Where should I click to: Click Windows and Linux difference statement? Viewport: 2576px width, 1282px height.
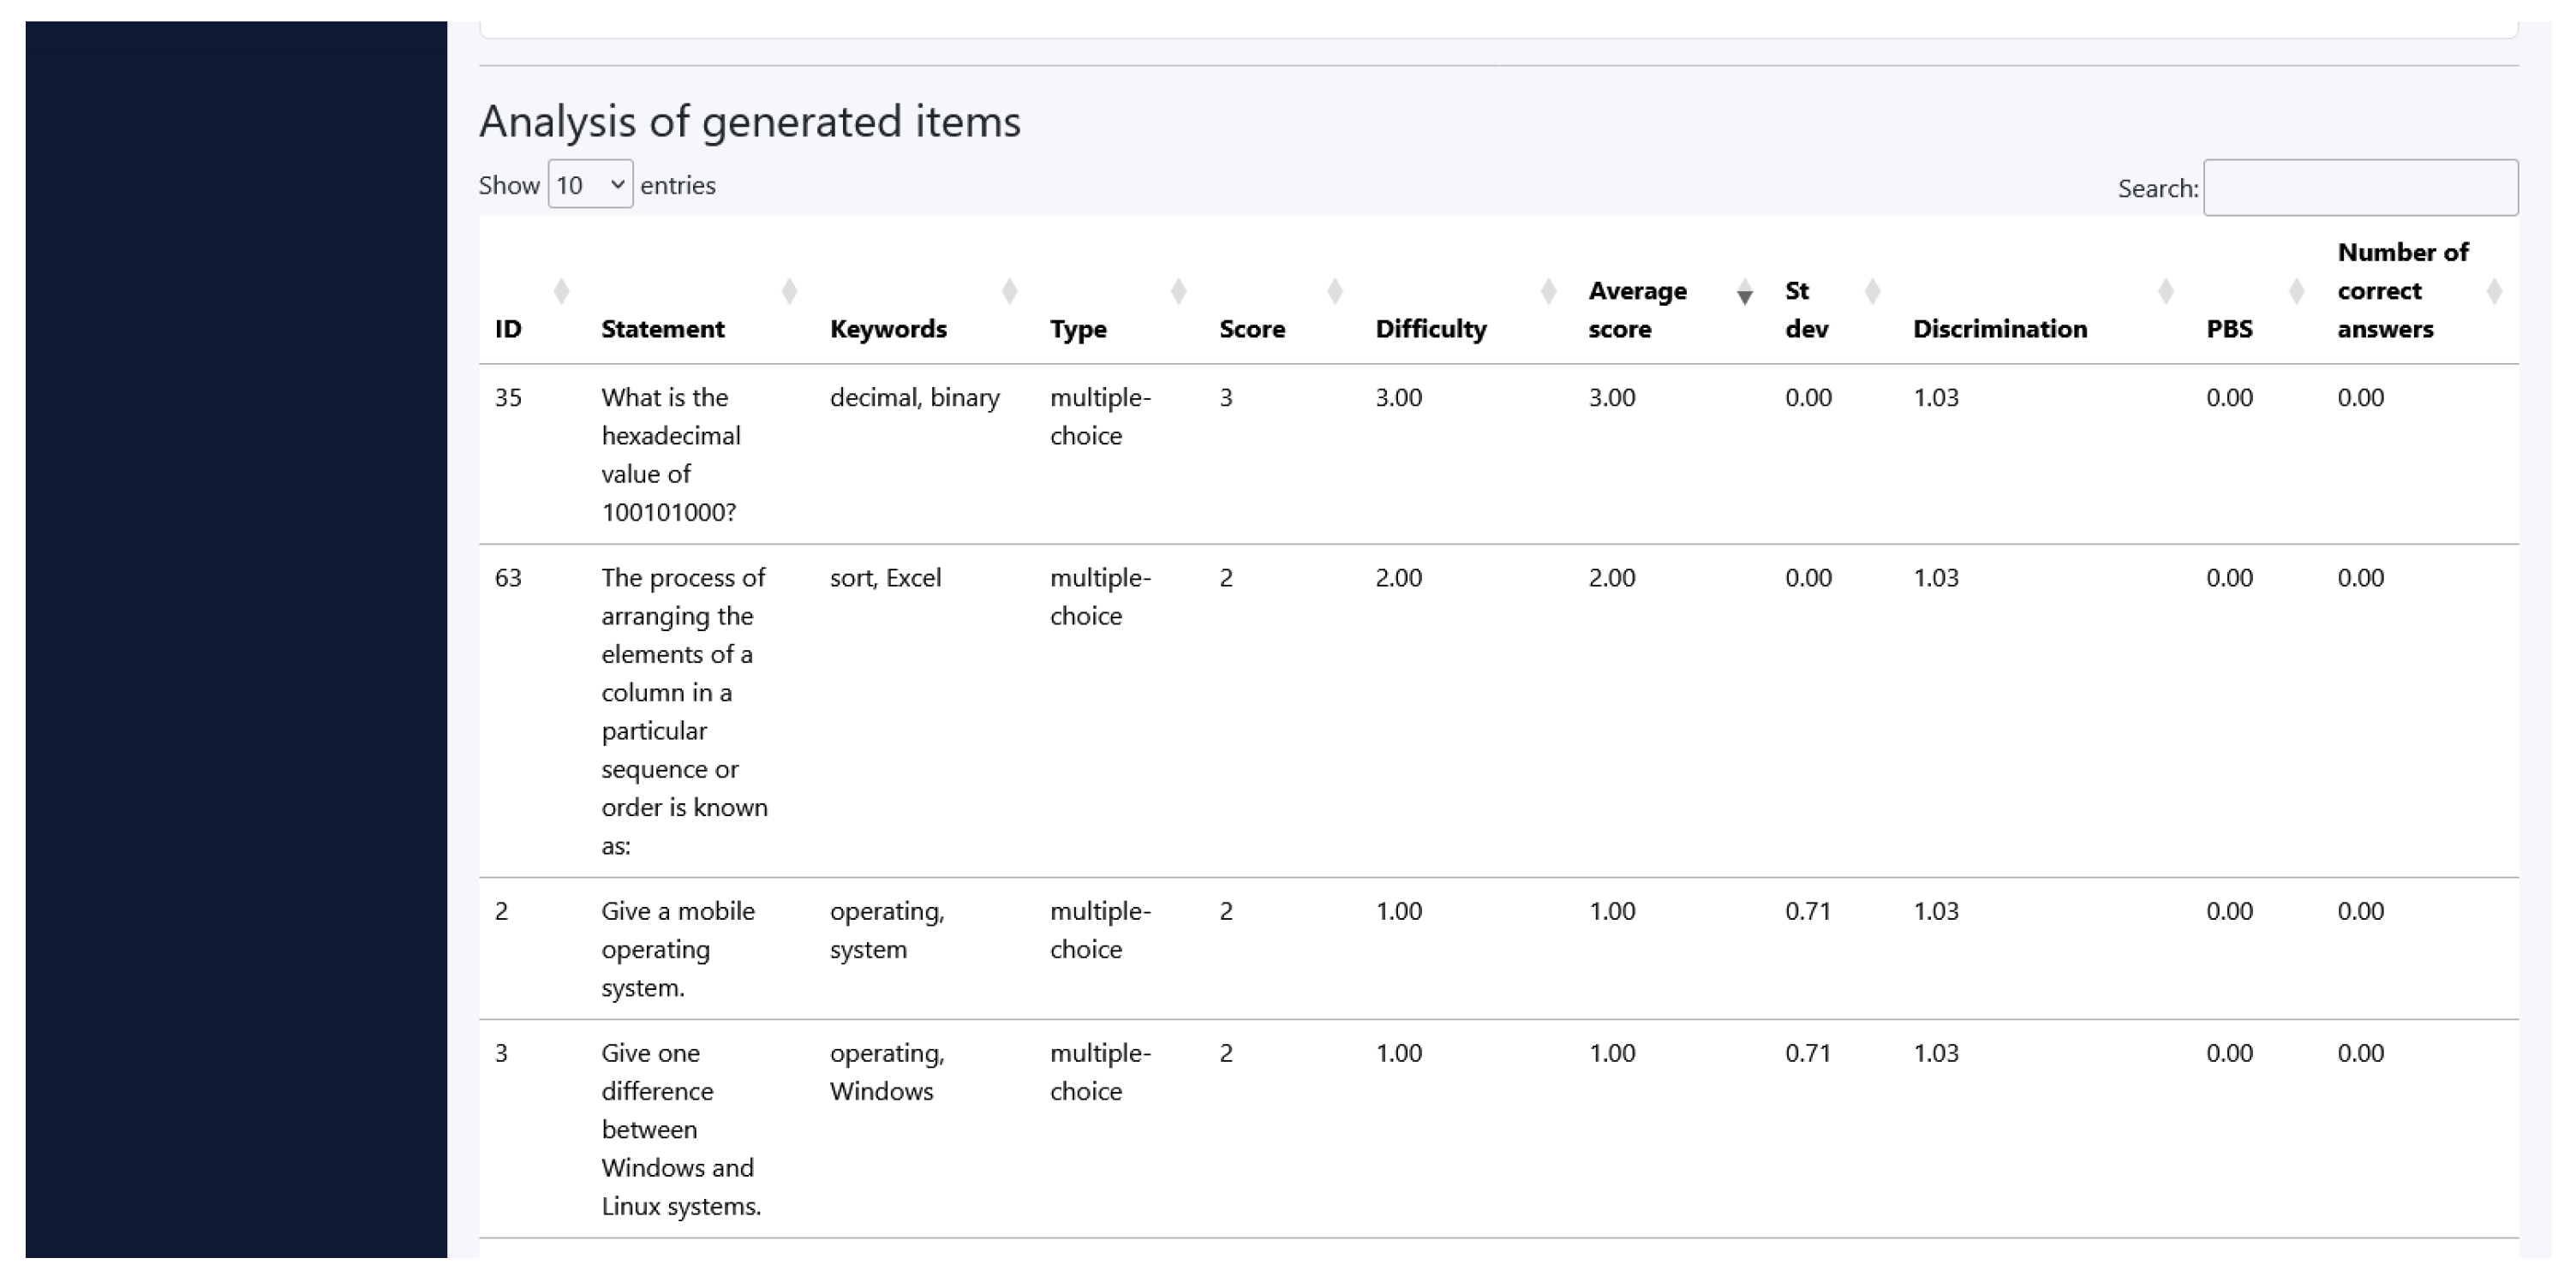[x=680, y=1129]
